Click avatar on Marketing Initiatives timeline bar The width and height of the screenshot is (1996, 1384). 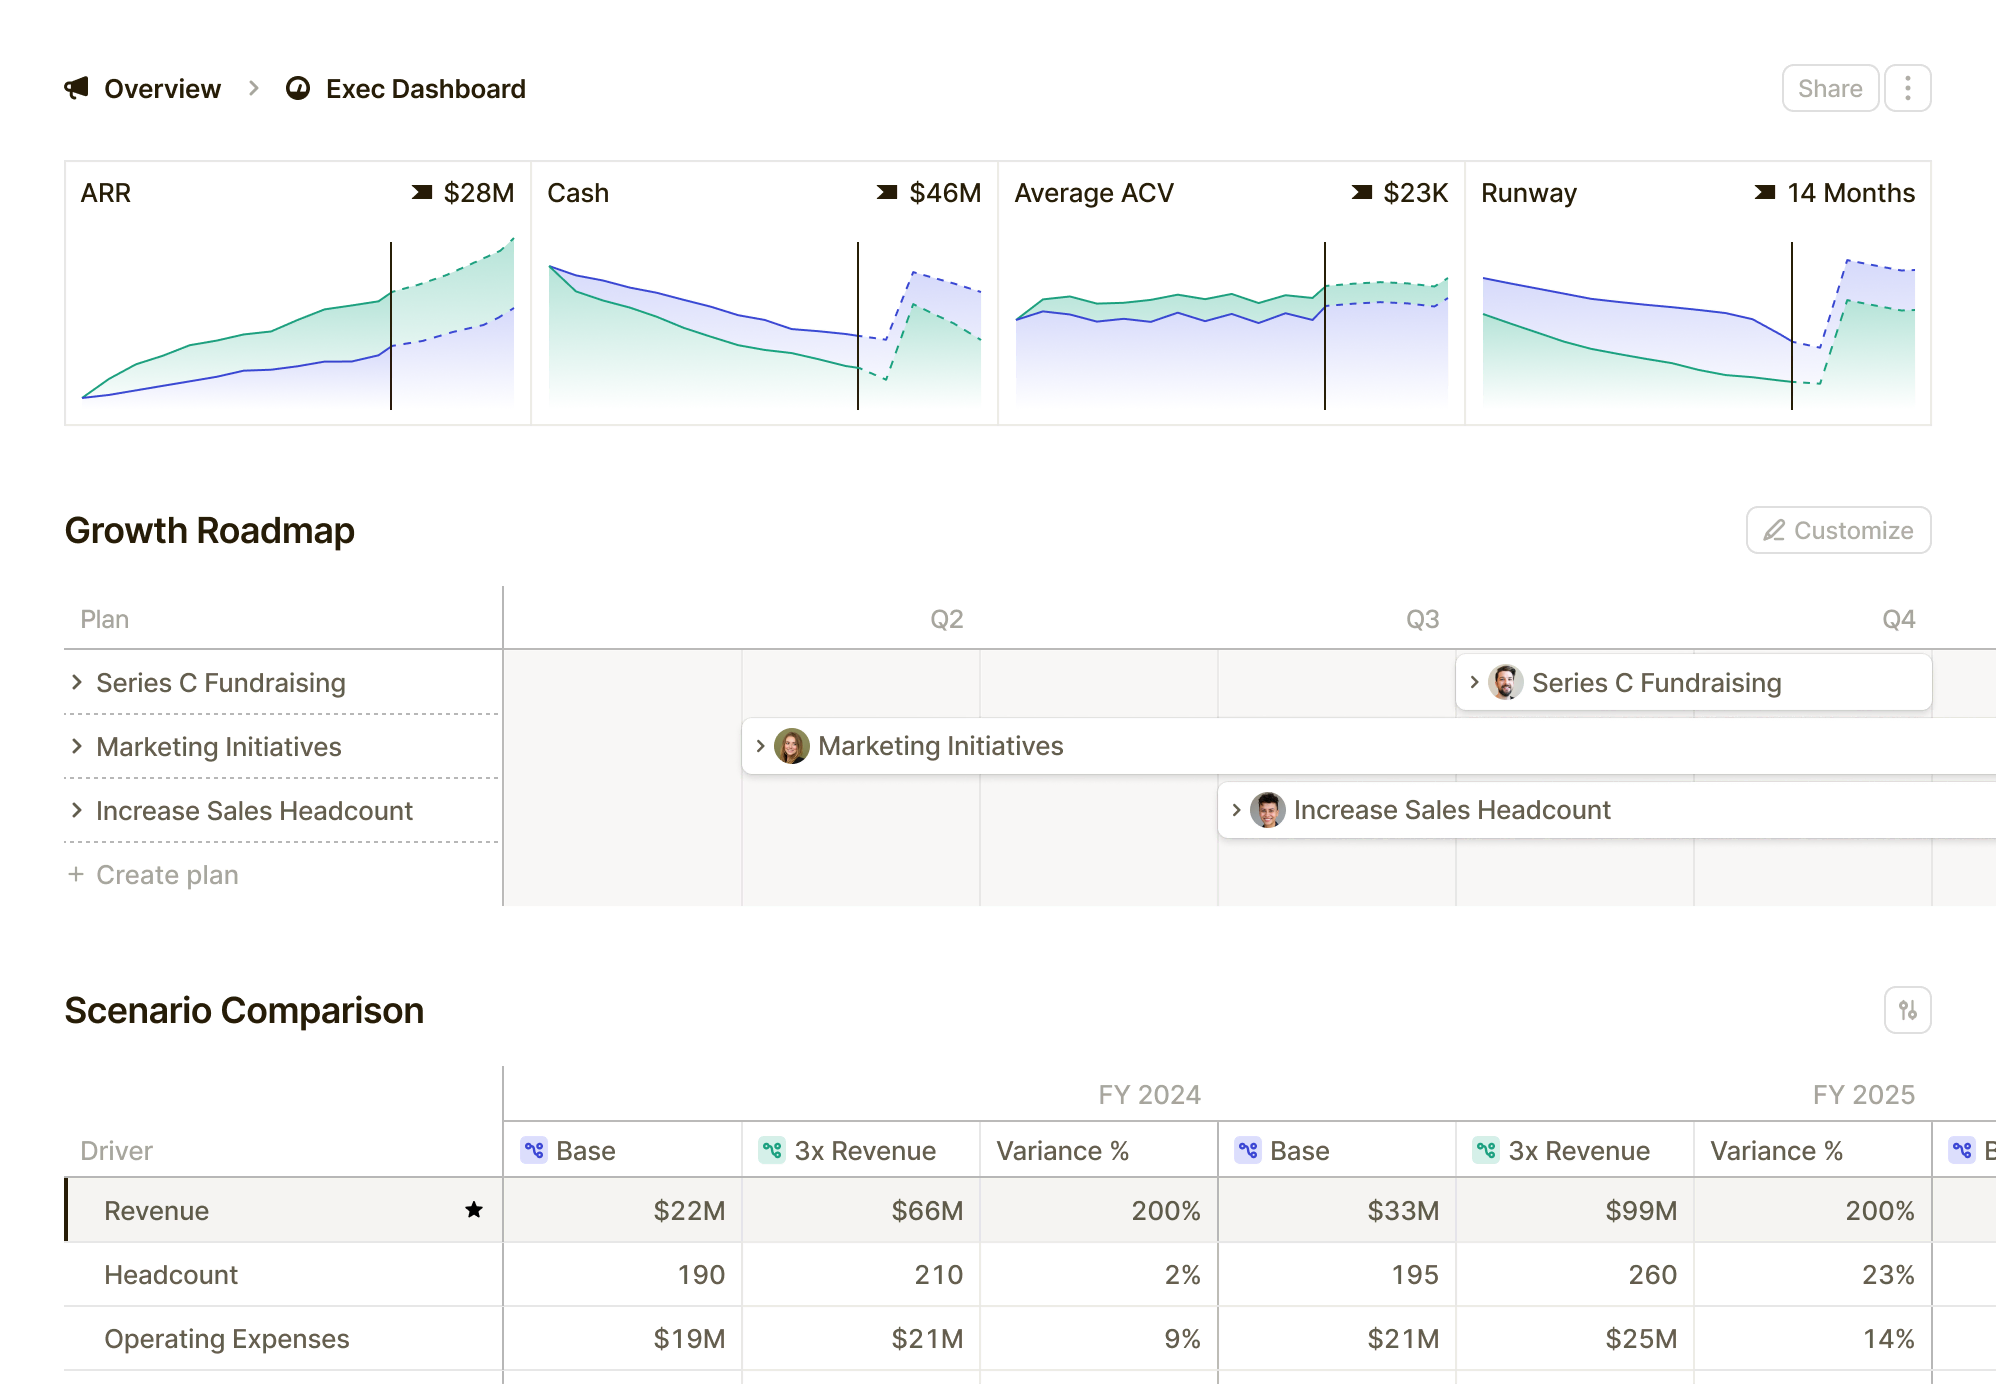click(792, 746)
